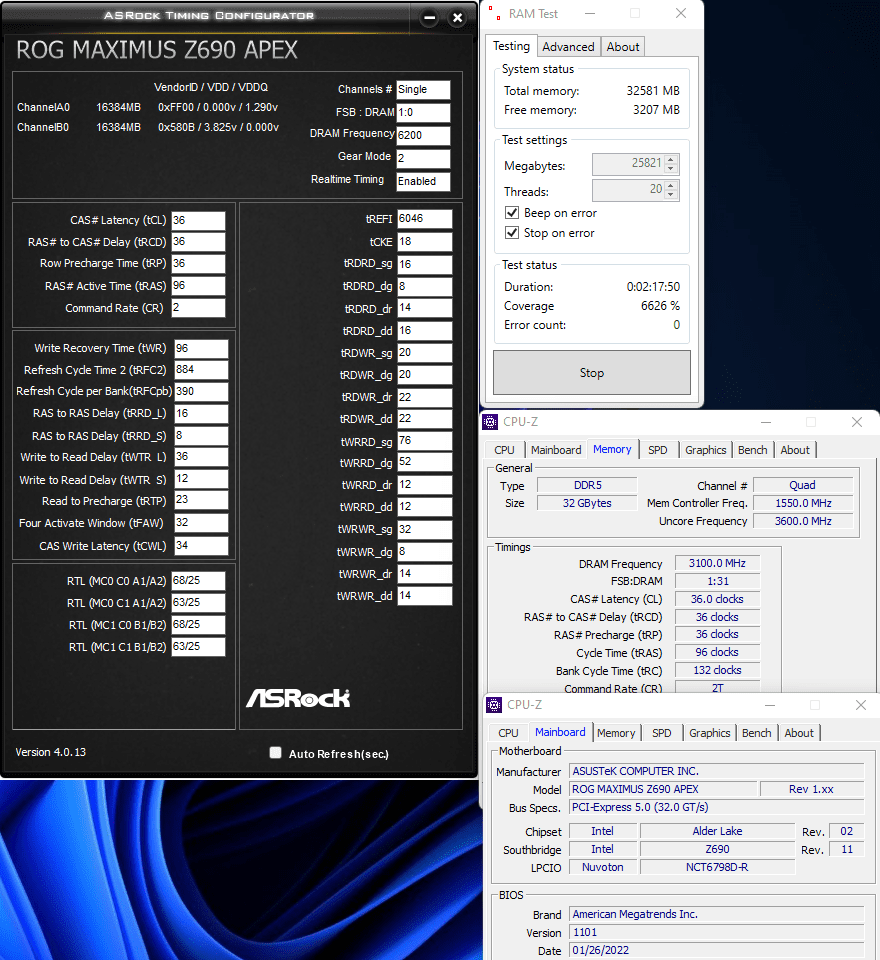Image resolution: width=880 pixels, height=960 pixels.
Task: Toggle Beep on error checkbox
Action: click(x=512, y=213)
